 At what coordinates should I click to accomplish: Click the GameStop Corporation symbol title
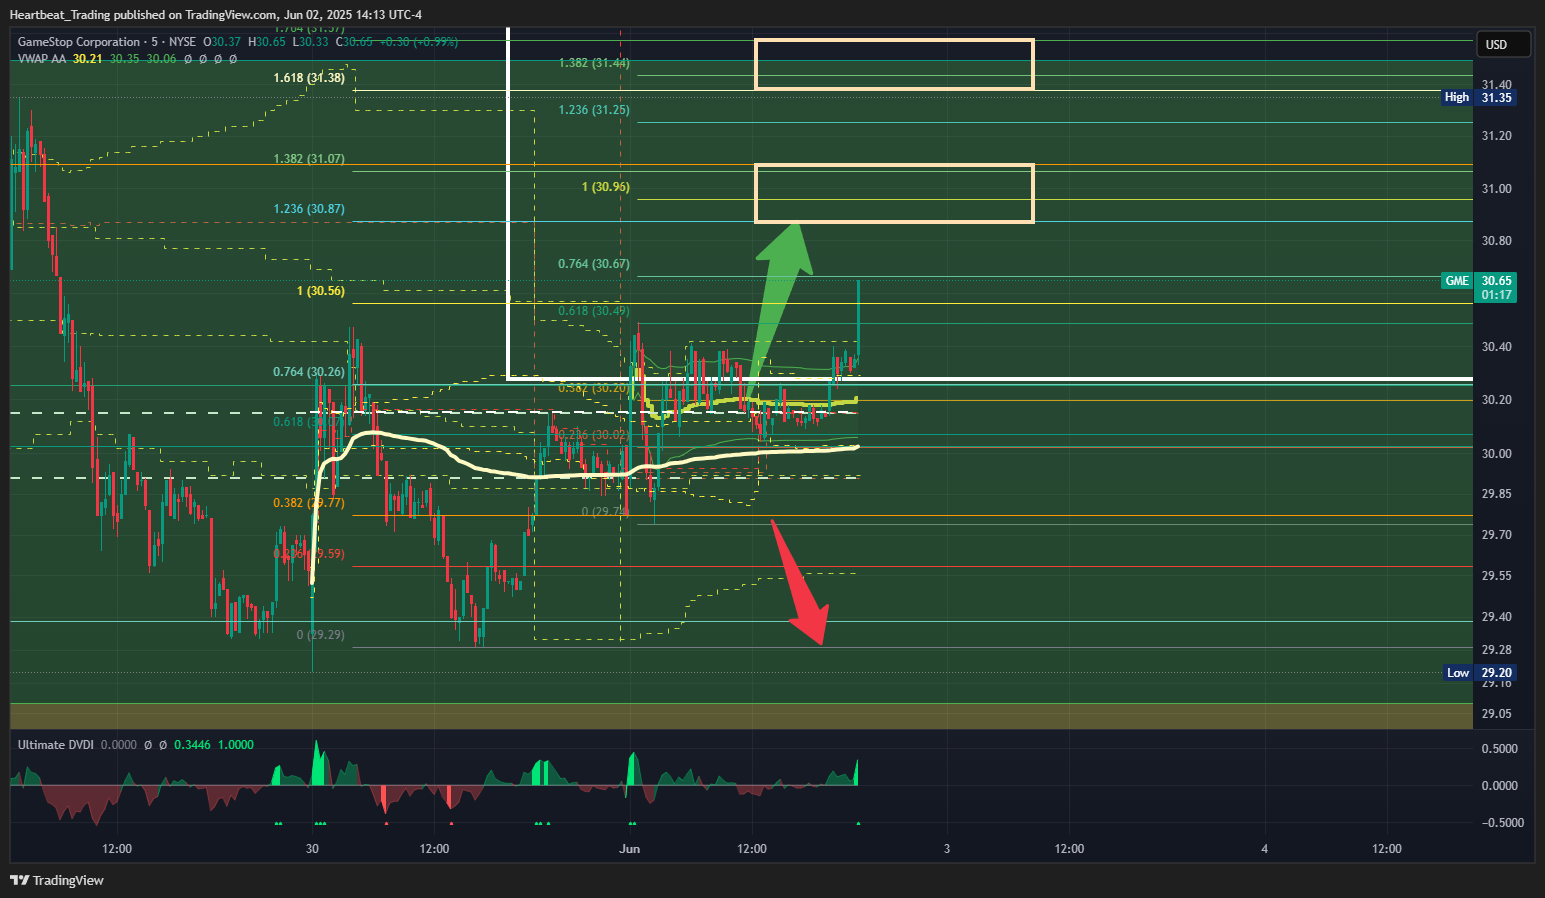[x=79, y=42]
